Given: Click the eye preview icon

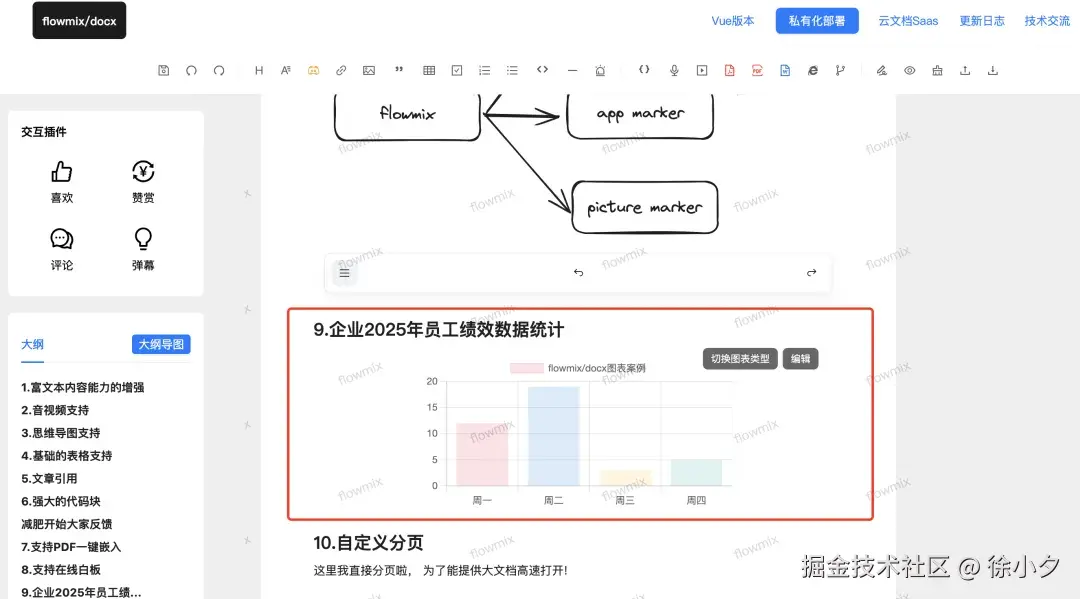Looking at the screenshot, I should (x=909, y=70).
